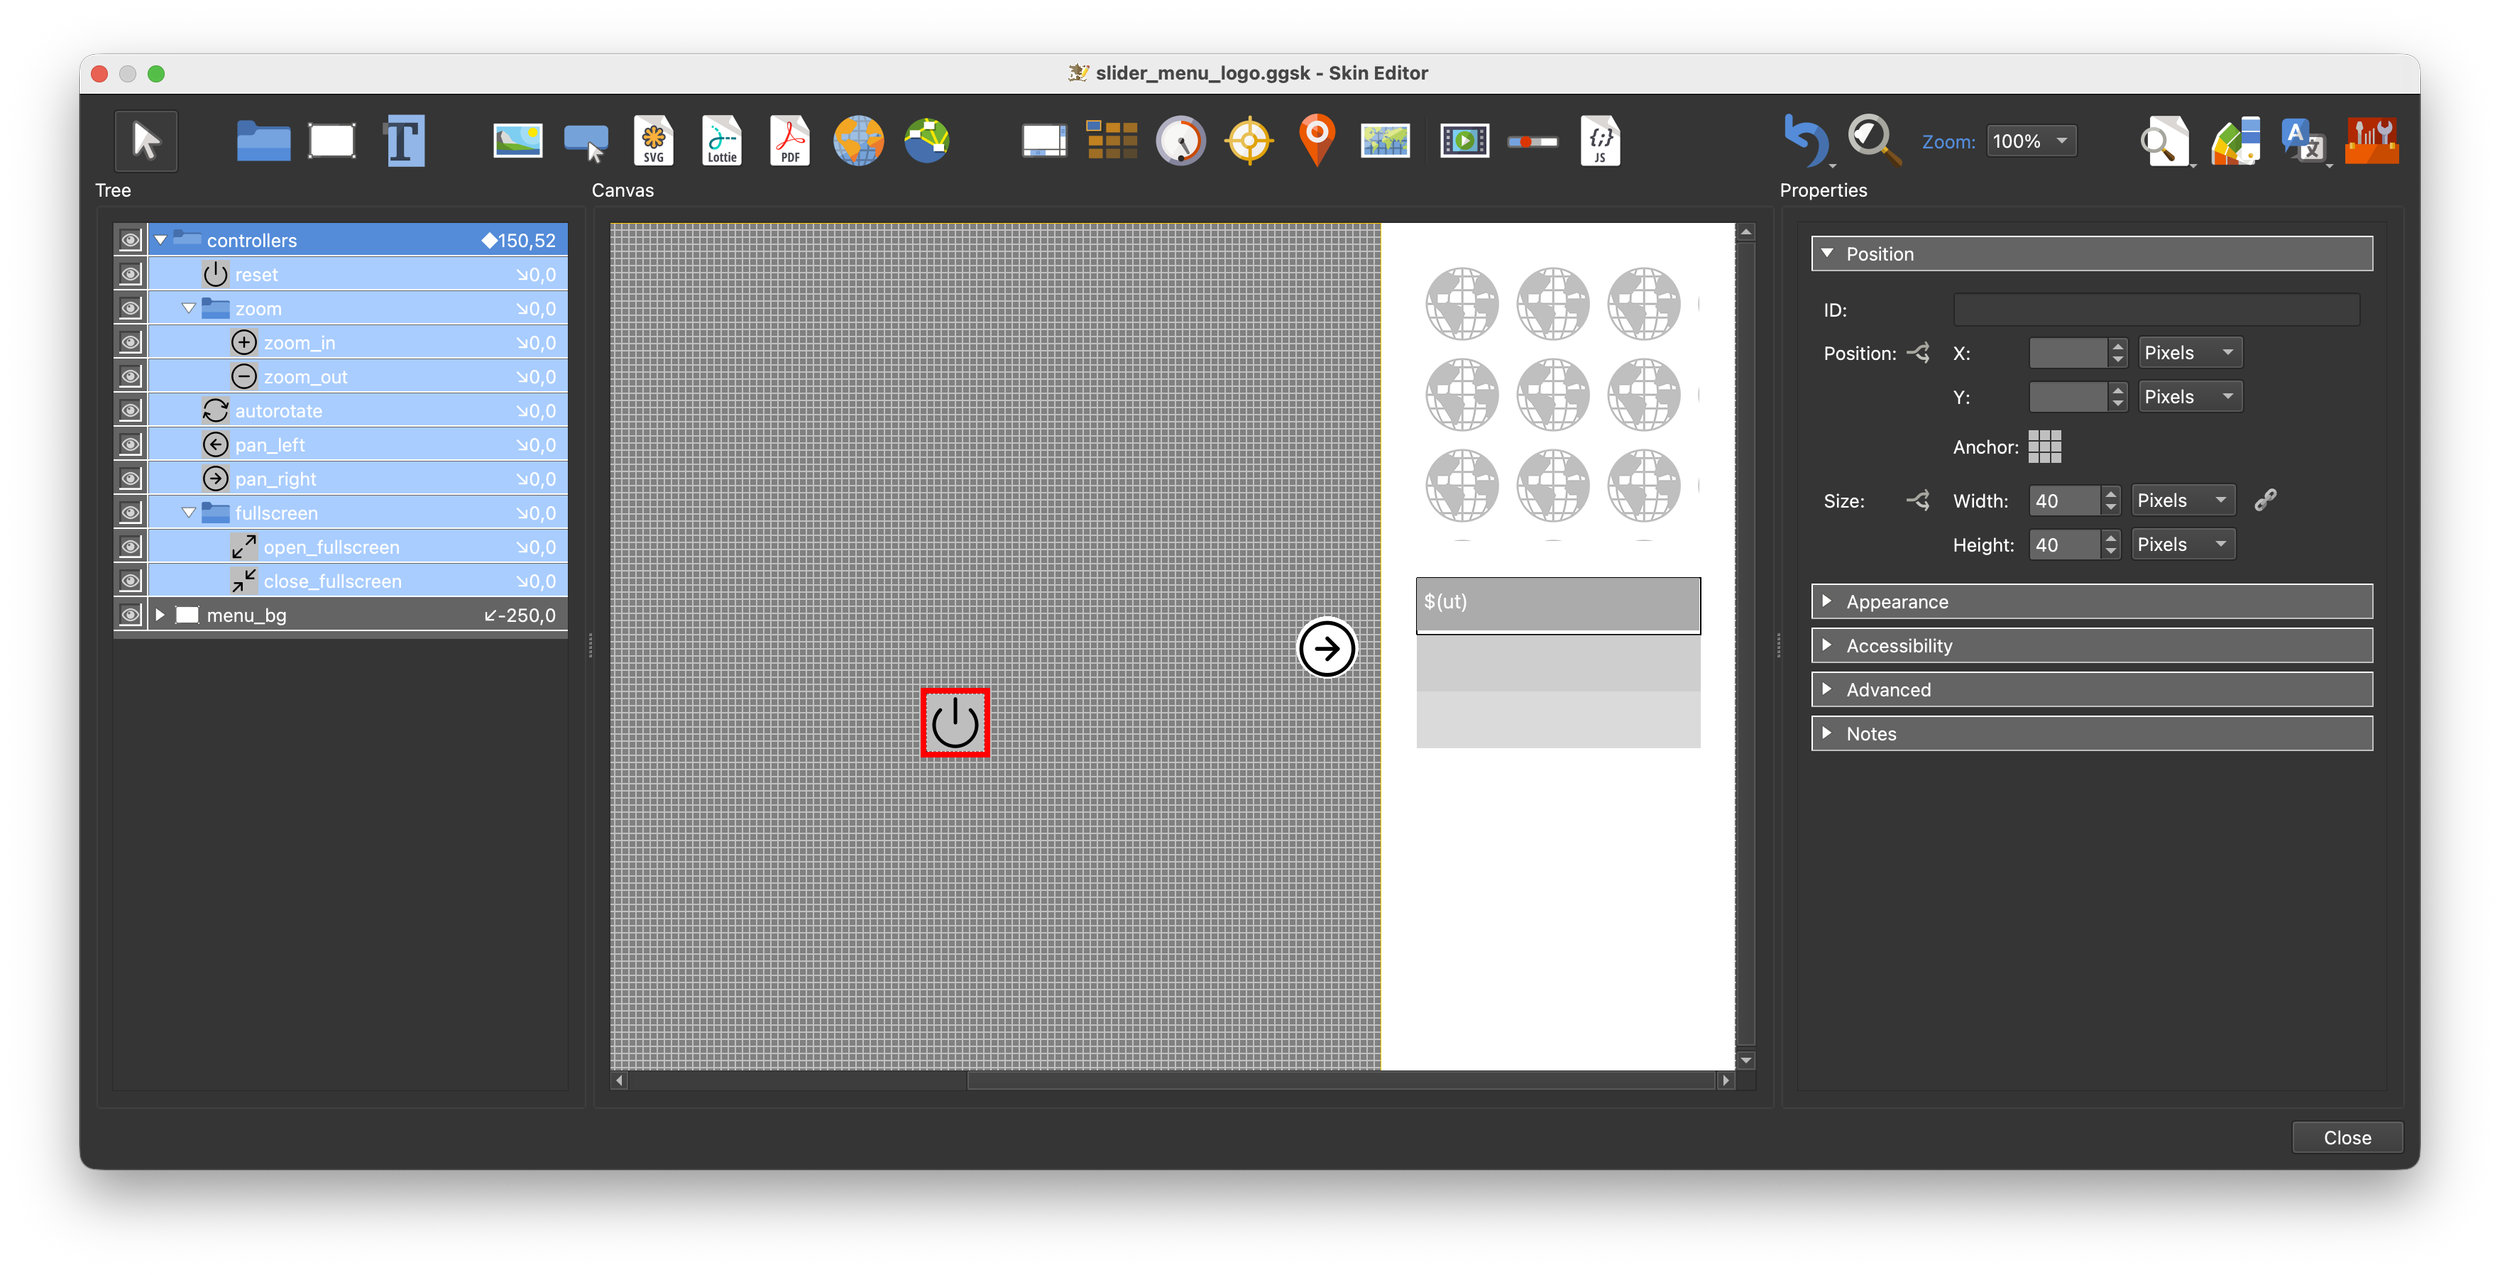Image resolution: width=2500 pixels, height=1275 pixels.
Task: Add a Timer clock element
Action: coord(1180,141)
